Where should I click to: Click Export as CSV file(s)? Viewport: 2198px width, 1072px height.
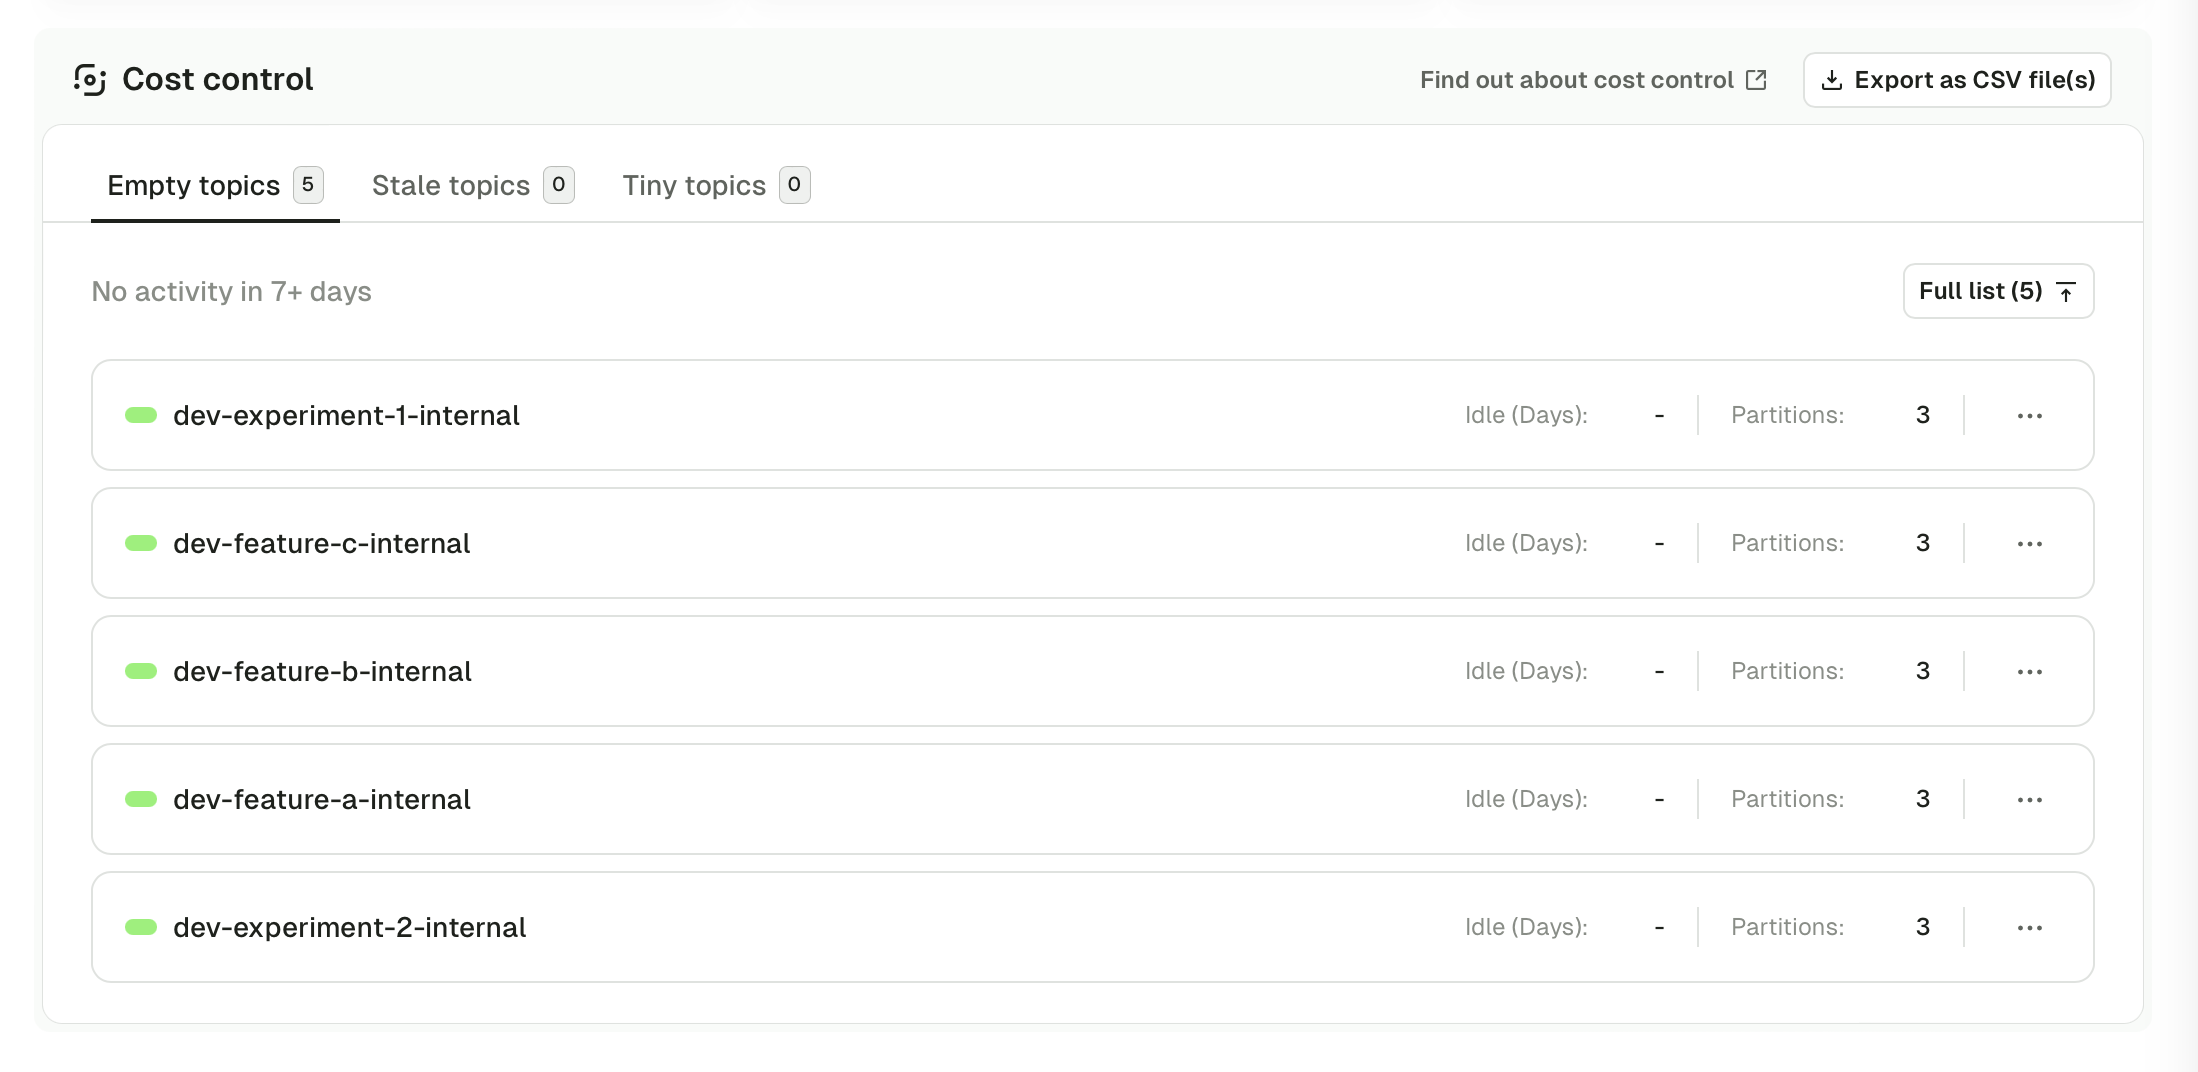(x=1956, y=79)
